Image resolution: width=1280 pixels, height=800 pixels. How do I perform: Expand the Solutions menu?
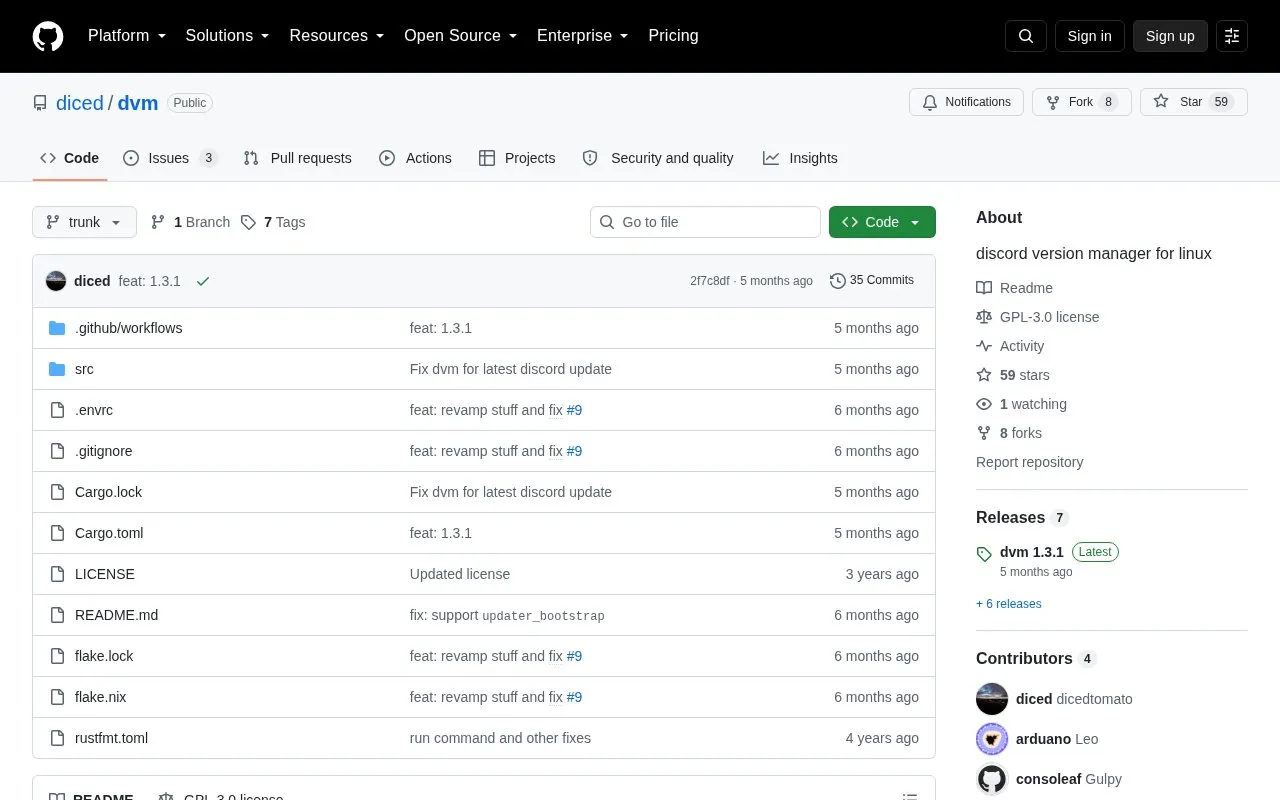click(x=228, y=36)
